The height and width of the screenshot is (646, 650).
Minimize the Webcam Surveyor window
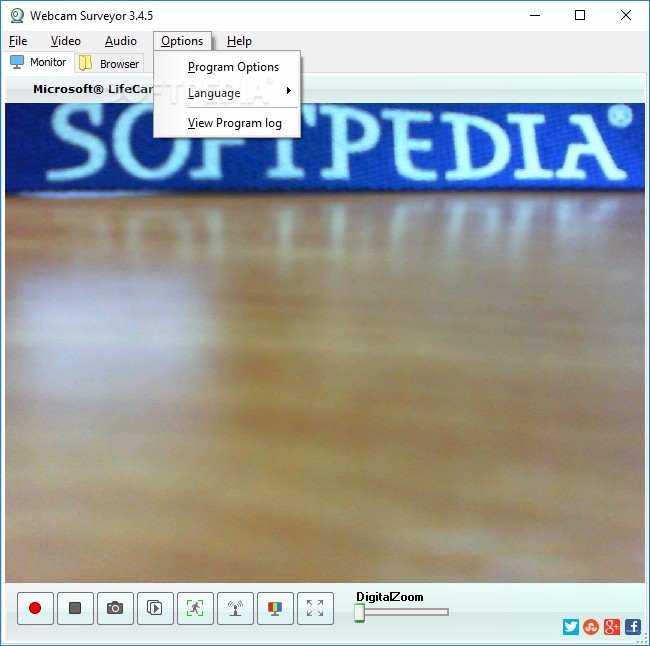535,16
